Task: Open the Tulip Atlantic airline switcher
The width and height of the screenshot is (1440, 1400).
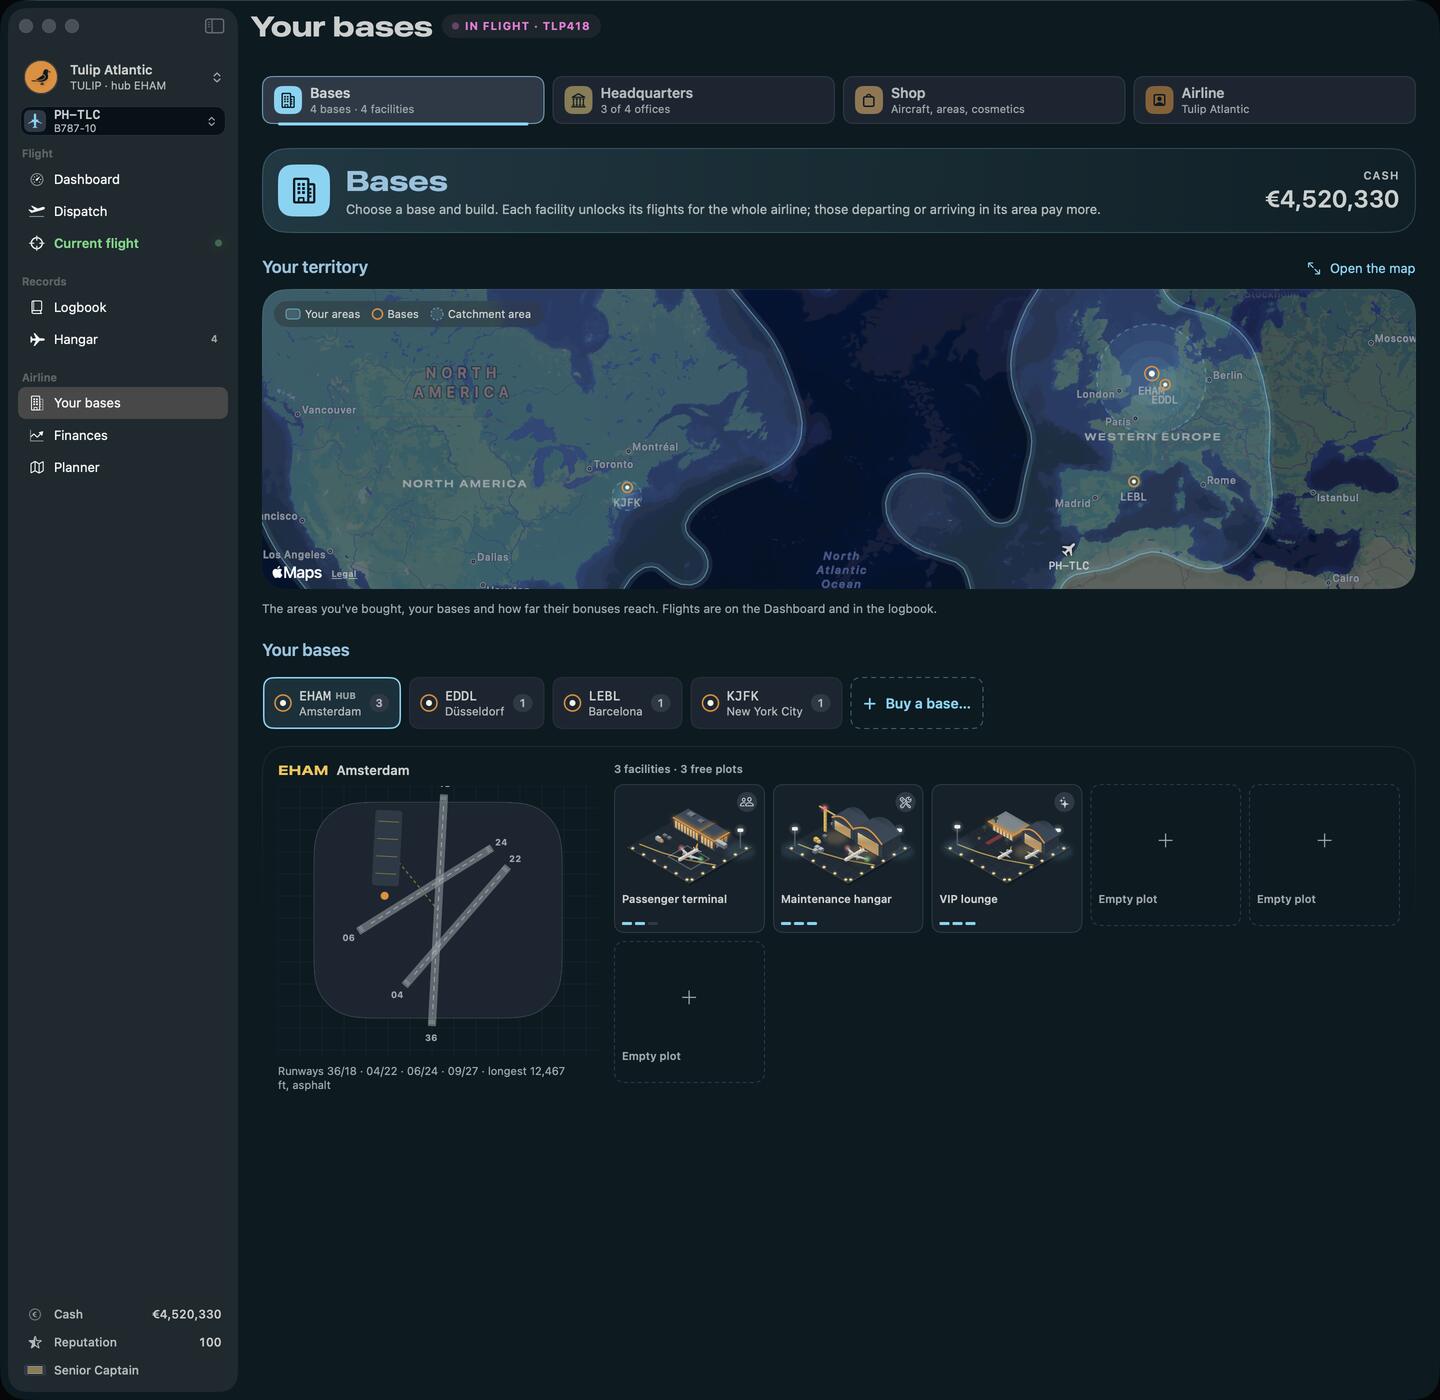Action: pos(123,77)
